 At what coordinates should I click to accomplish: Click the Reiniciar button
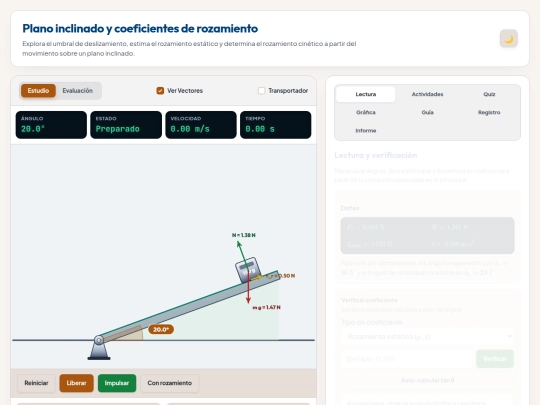click(x=36, y=383)
